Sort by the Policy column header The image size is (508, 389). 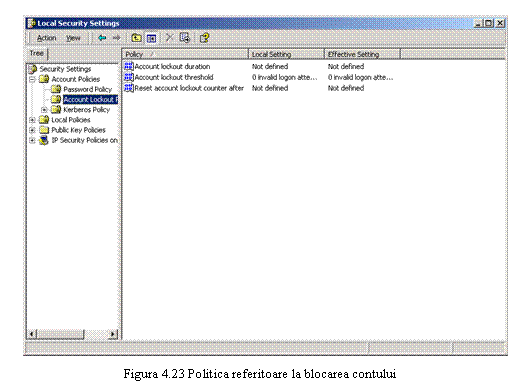pos(185,54)
